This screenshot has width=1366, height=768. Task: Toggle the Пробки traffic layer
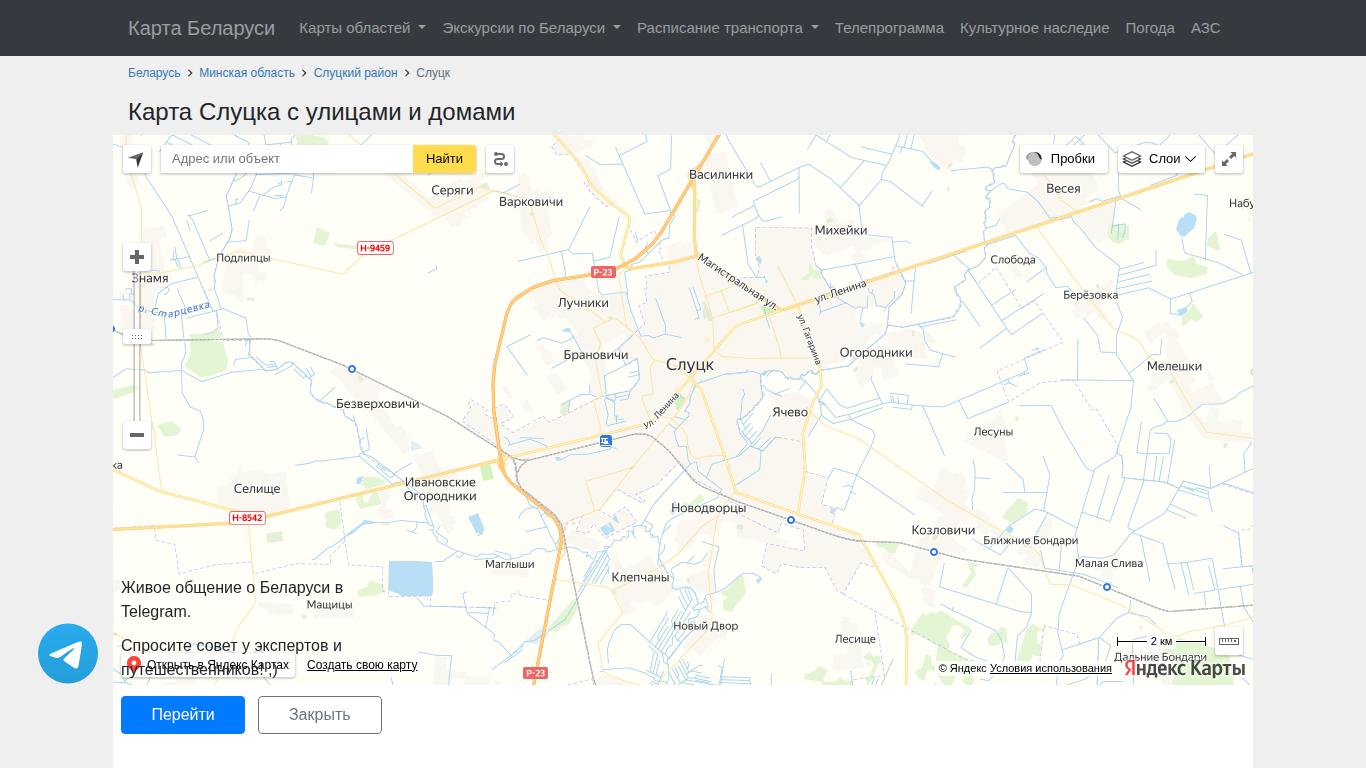click(x=1064, y=159)
